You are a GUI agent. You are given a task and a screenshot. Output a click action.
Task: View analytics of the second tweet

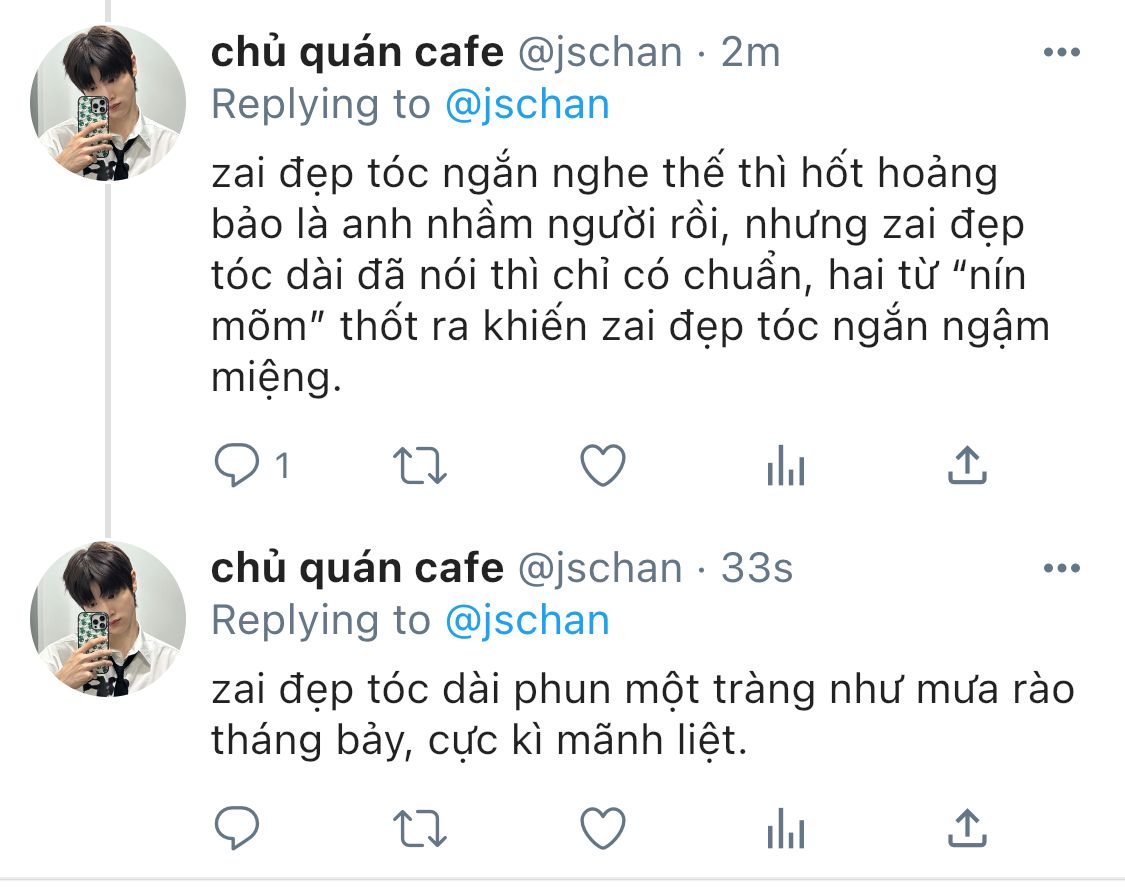[786, 828]
